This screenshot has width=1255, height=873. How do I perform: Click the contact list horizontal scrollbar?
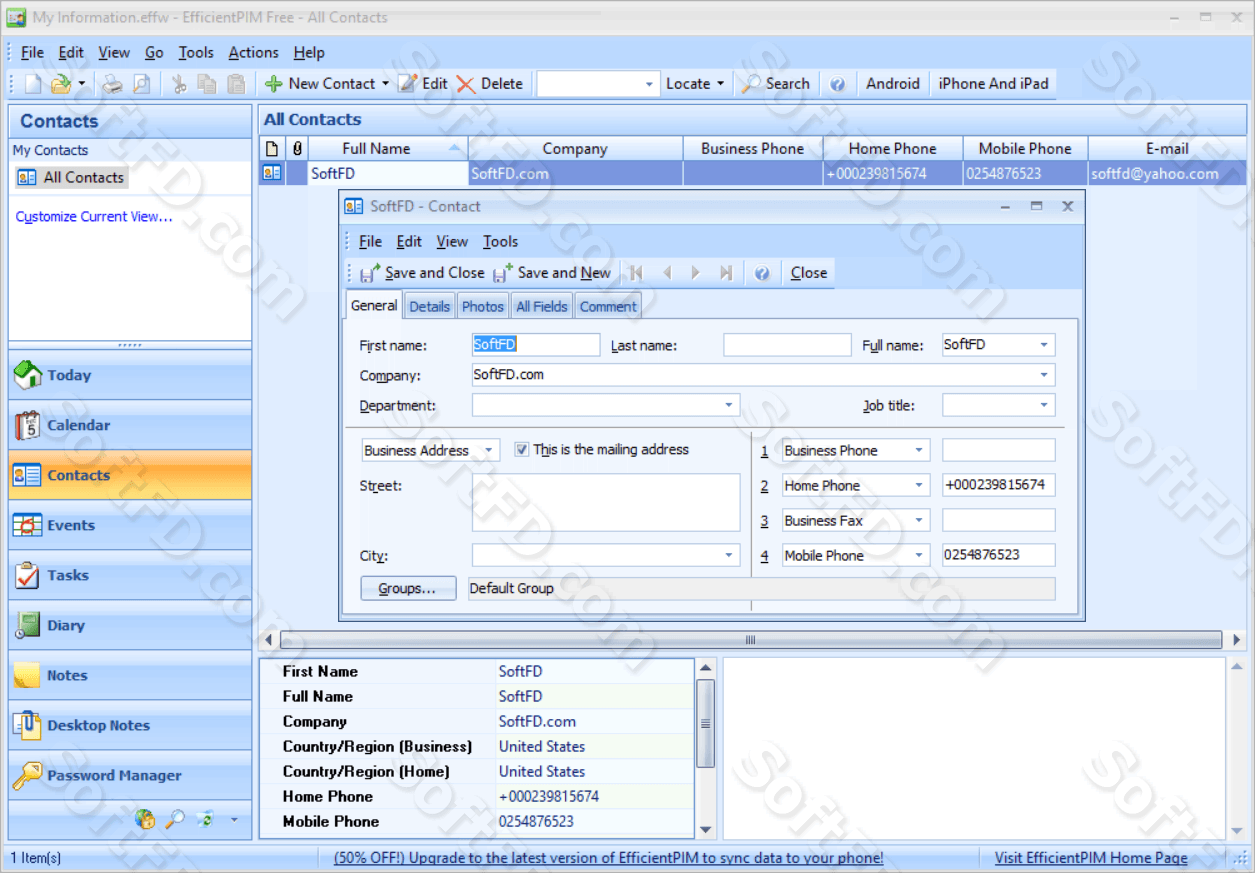(750, 640)
